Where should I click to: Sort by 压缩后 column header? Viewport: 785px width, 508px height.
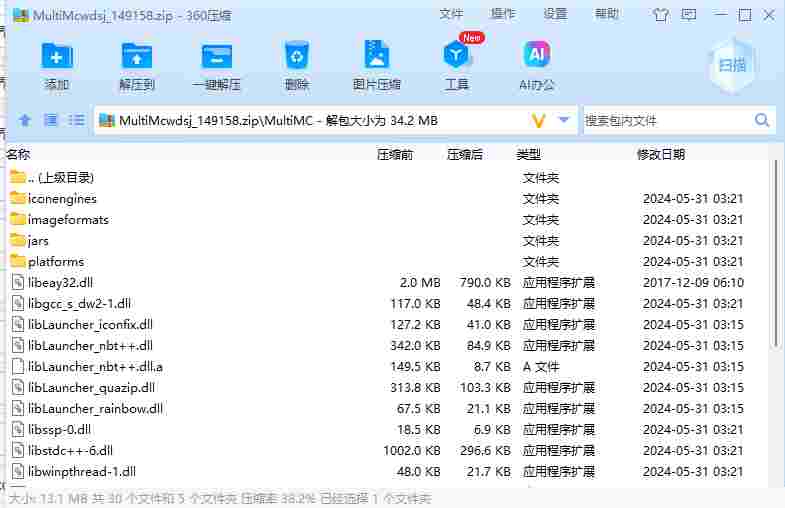[465, 154]
